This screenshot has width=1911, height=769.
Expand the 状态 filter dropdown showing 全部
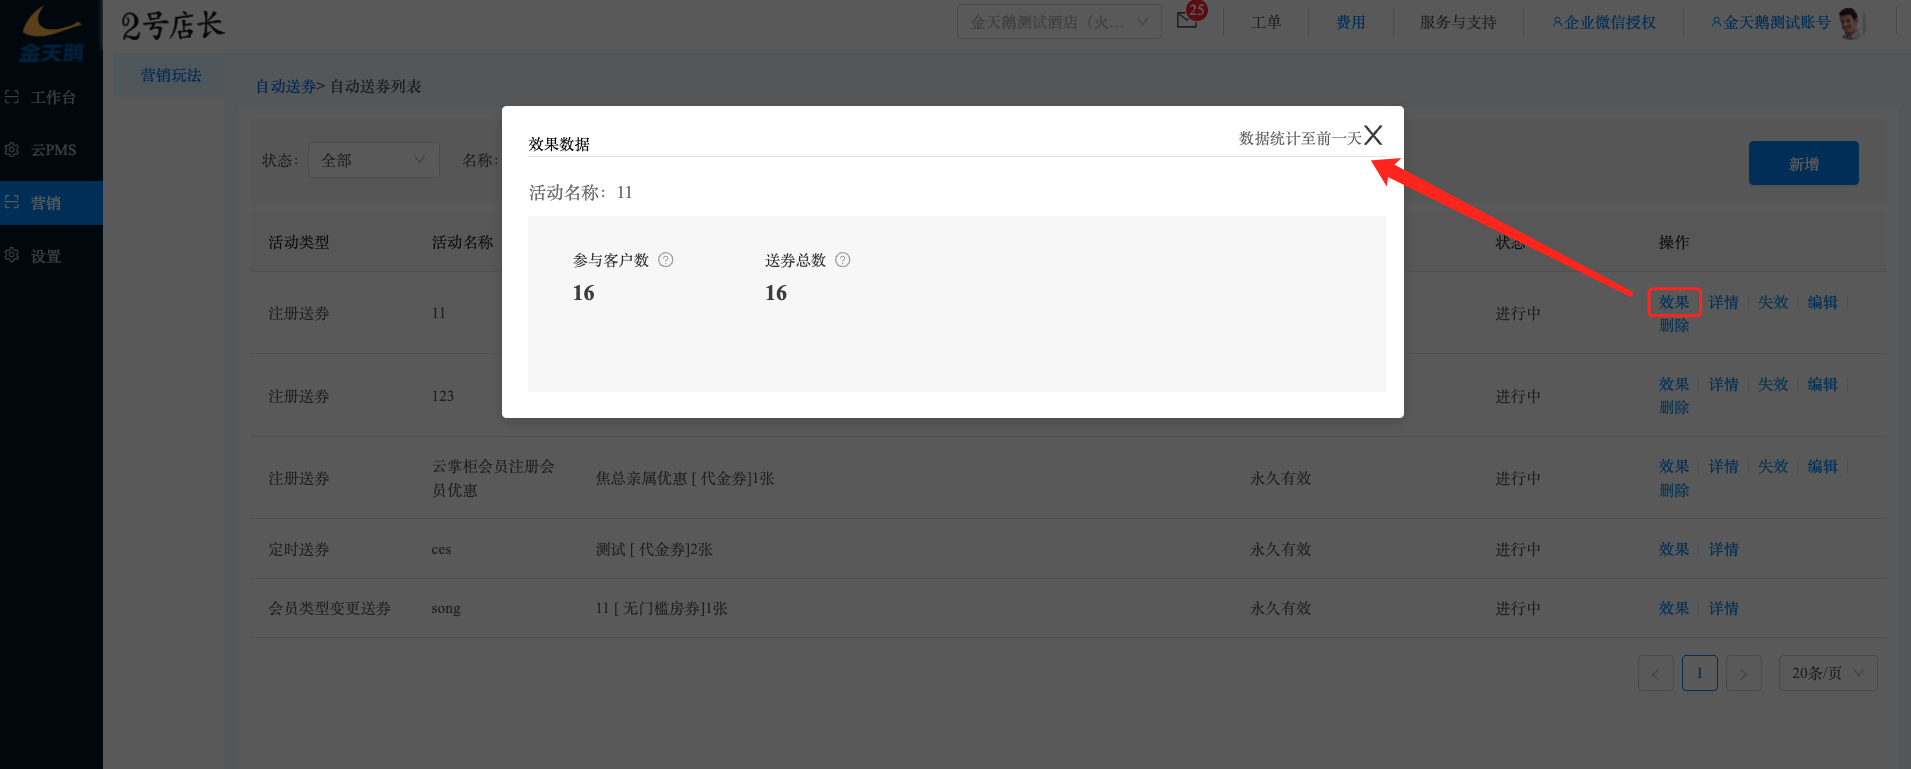point(374,160)
